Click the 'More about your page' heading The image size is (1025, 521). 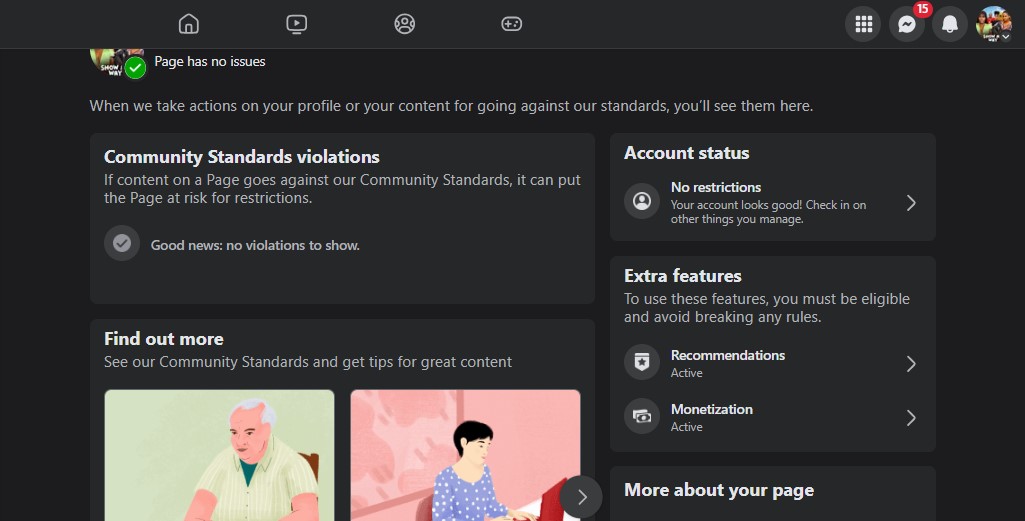[x=719, y=490]
